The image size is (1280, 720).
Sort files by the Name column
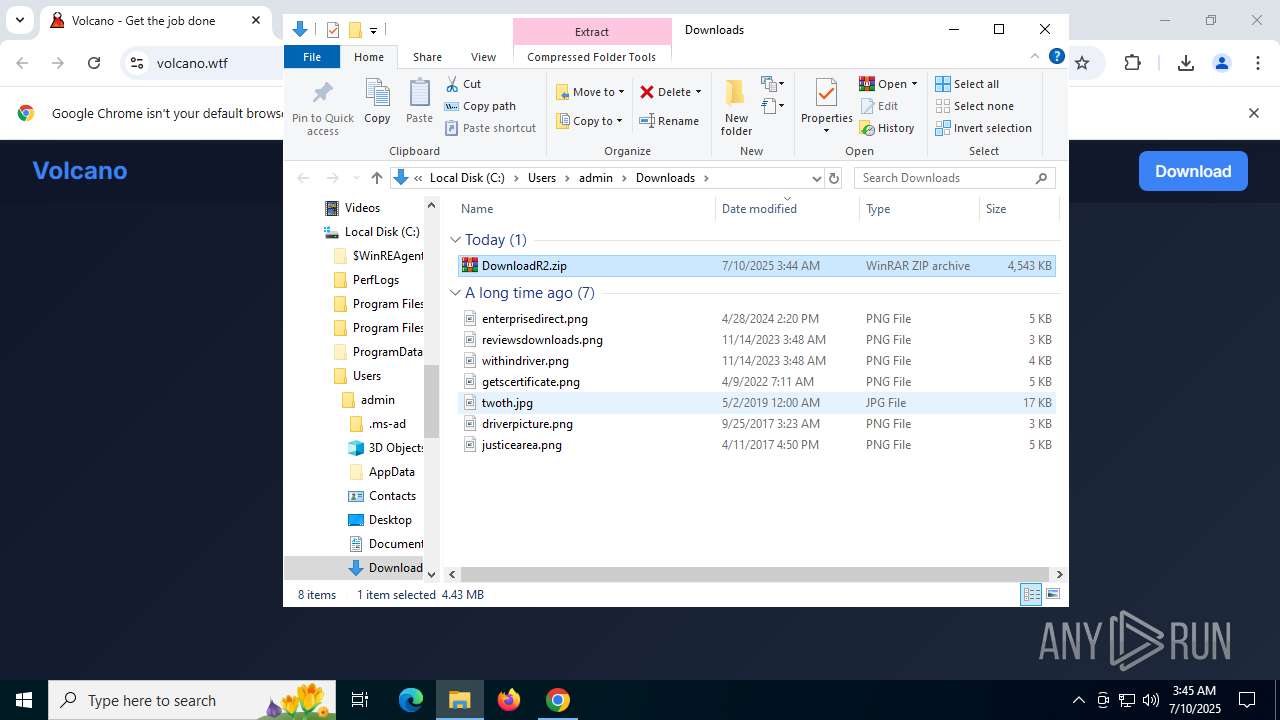pos(585,209)
